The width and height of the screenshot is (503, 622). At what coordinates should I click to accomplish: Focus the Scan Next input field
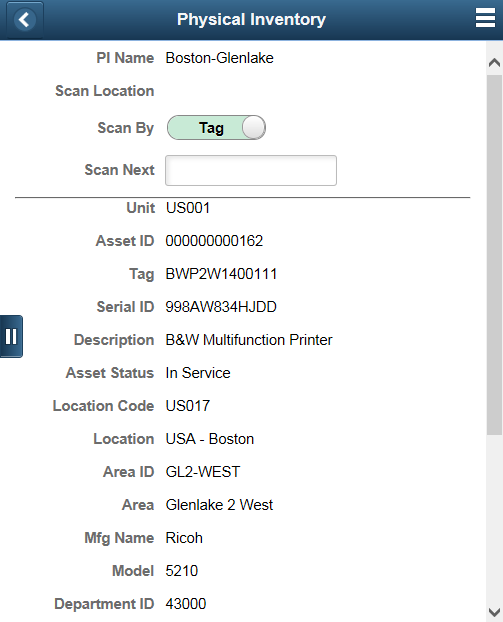[x=251, y=171]
